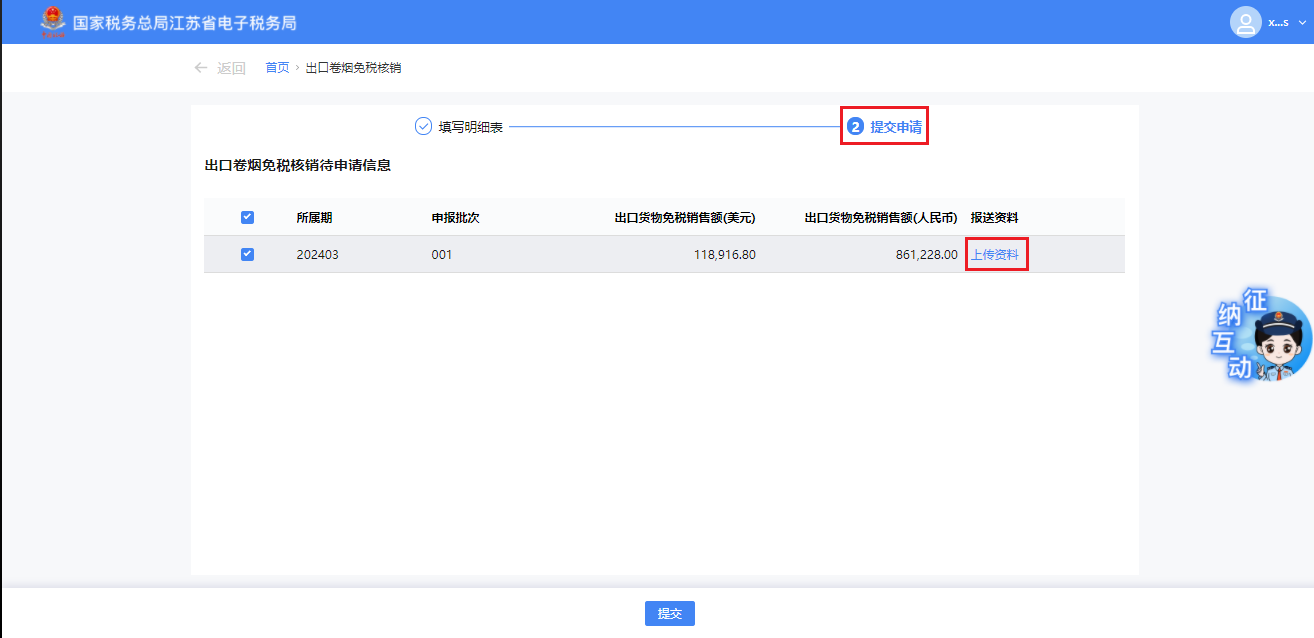Click the back arrow icon
Image resolution: width=1314 pixels, height=638 pixels.
pos(201,68)
